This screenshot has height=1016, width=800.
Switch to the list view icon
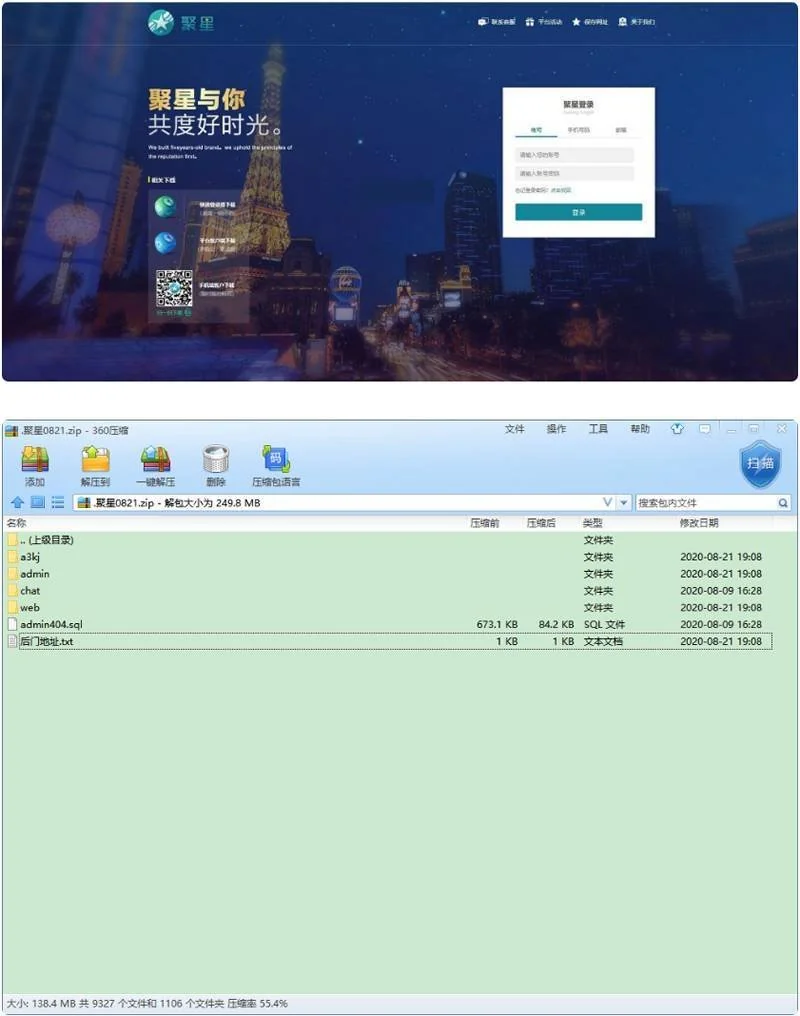coord(57,503)
